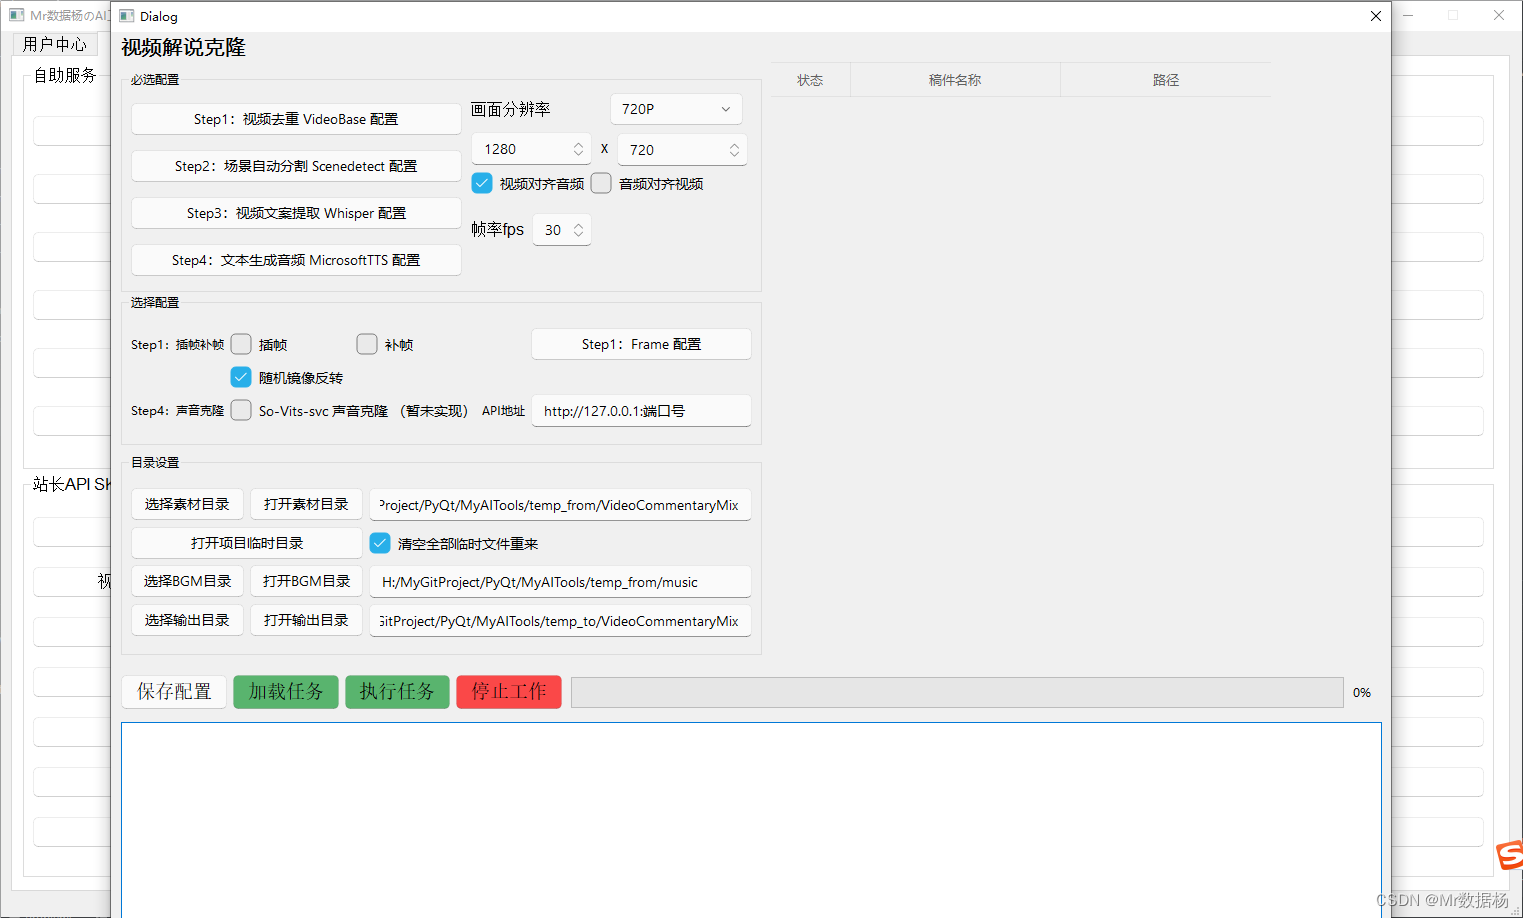
Task: Toggle 清空全部临时文件重来 checkbox
Action: click(x=380, y=543)
